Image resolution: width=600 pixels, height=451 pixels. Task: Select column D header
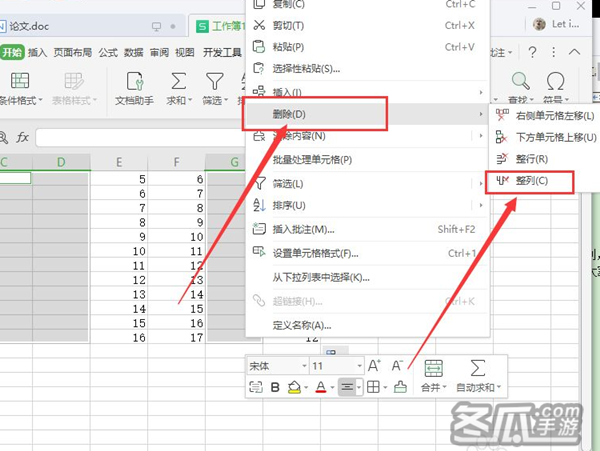click(x=61, y=162)
